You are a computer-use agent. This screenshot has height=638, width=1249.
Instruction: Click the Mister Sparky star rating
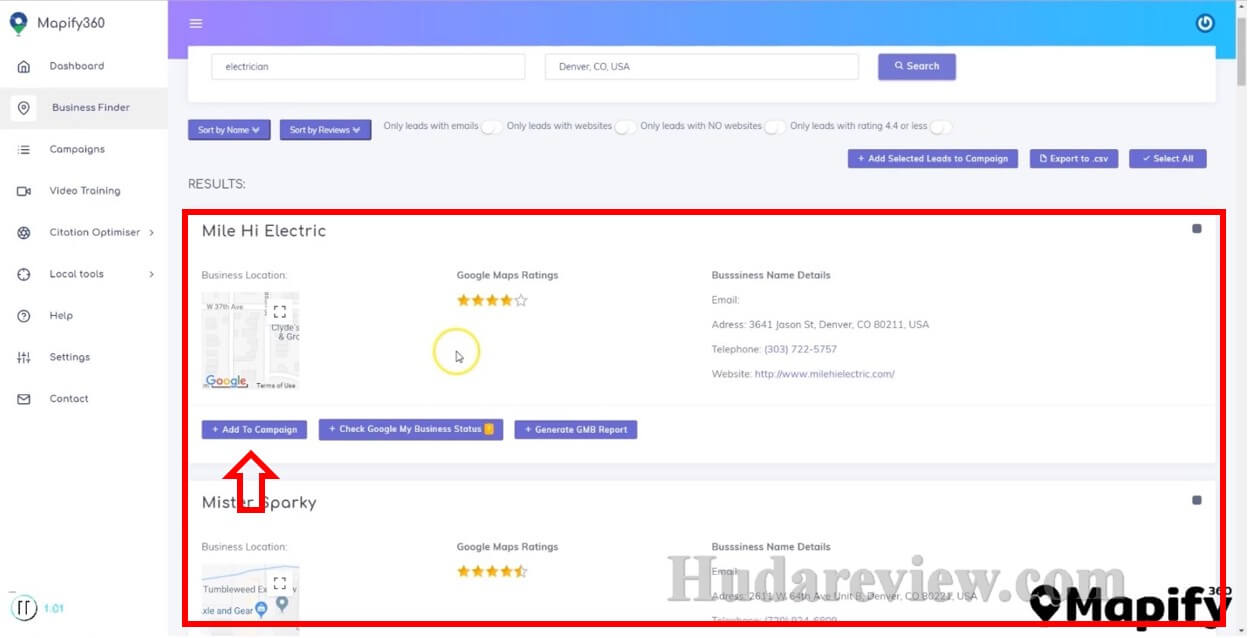point(492,572)
